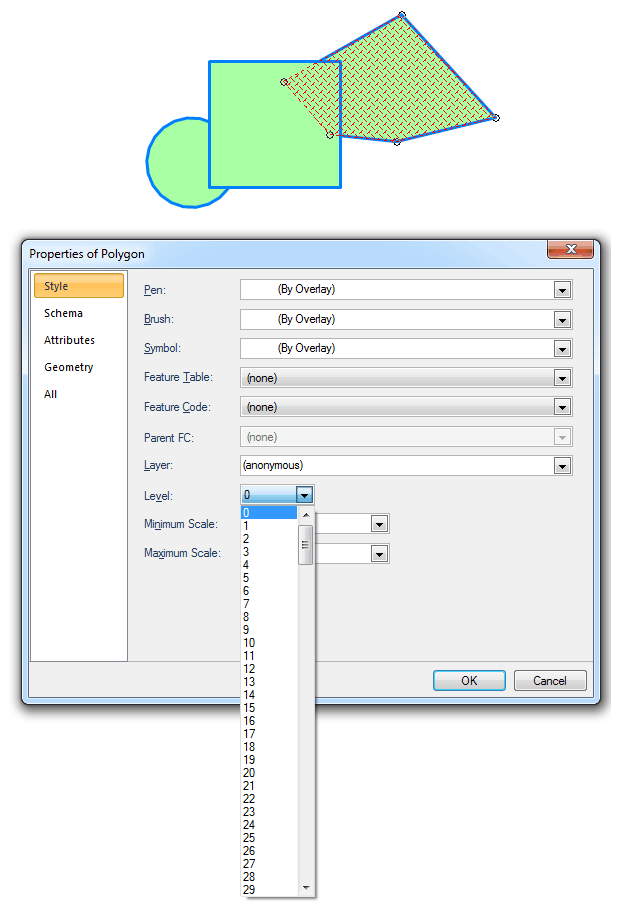Viewport: 622px width, 904px height.
Task: Pick level 27 in the list
Action: (269, 864)
